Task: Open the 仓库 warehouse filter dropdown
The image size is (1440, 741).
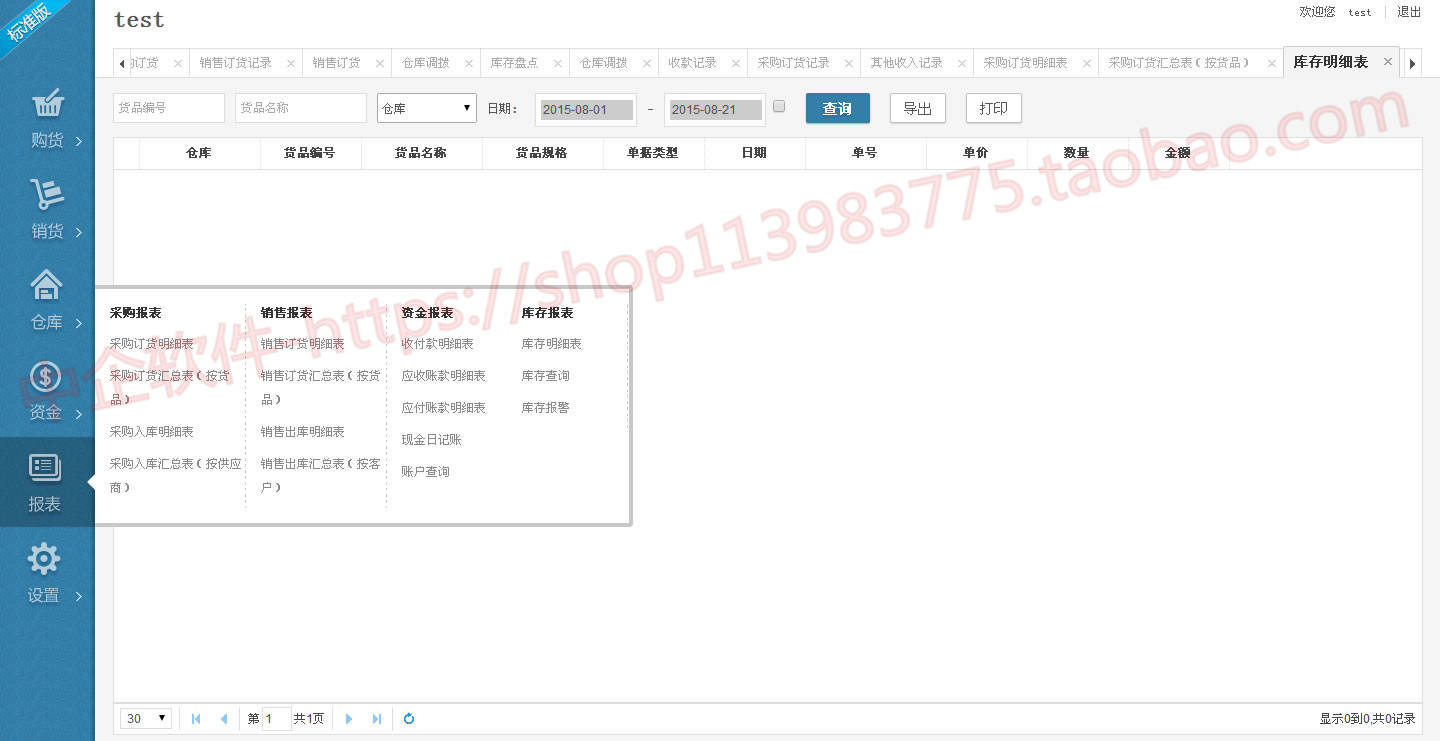Action: tap(427, 108)
